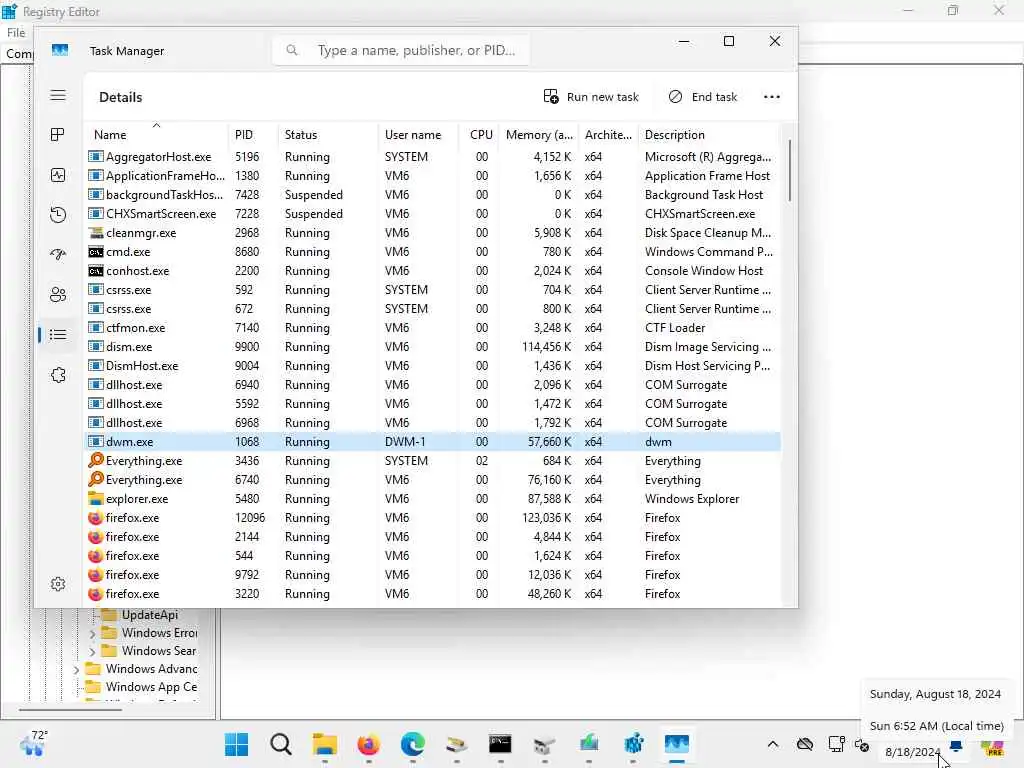Select Everything.exe with PID 3436
The height and width of the screenshot is (768, 1024).
point(434,460)
